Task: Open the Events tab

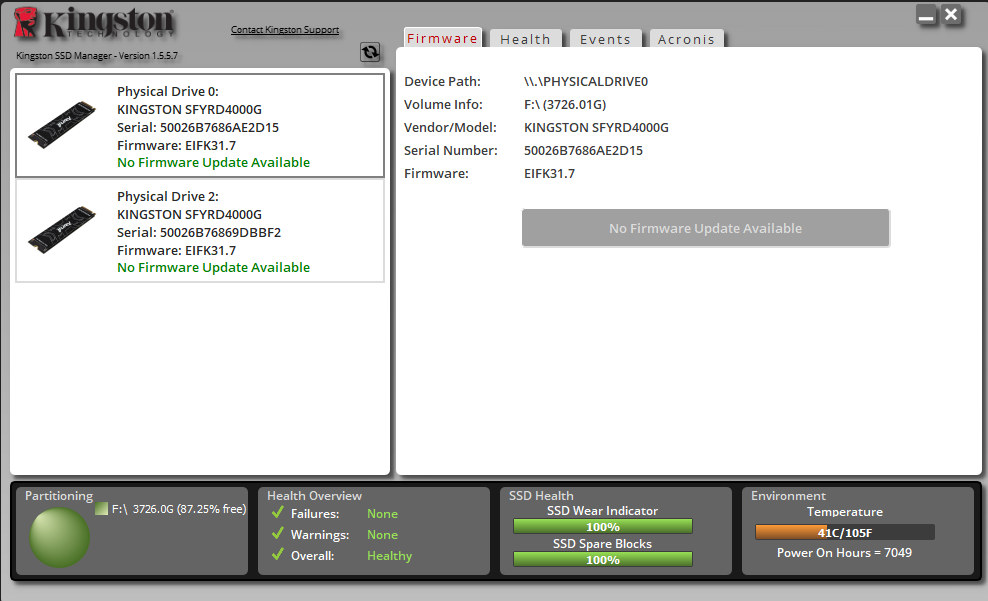Action: pos(605,39)
